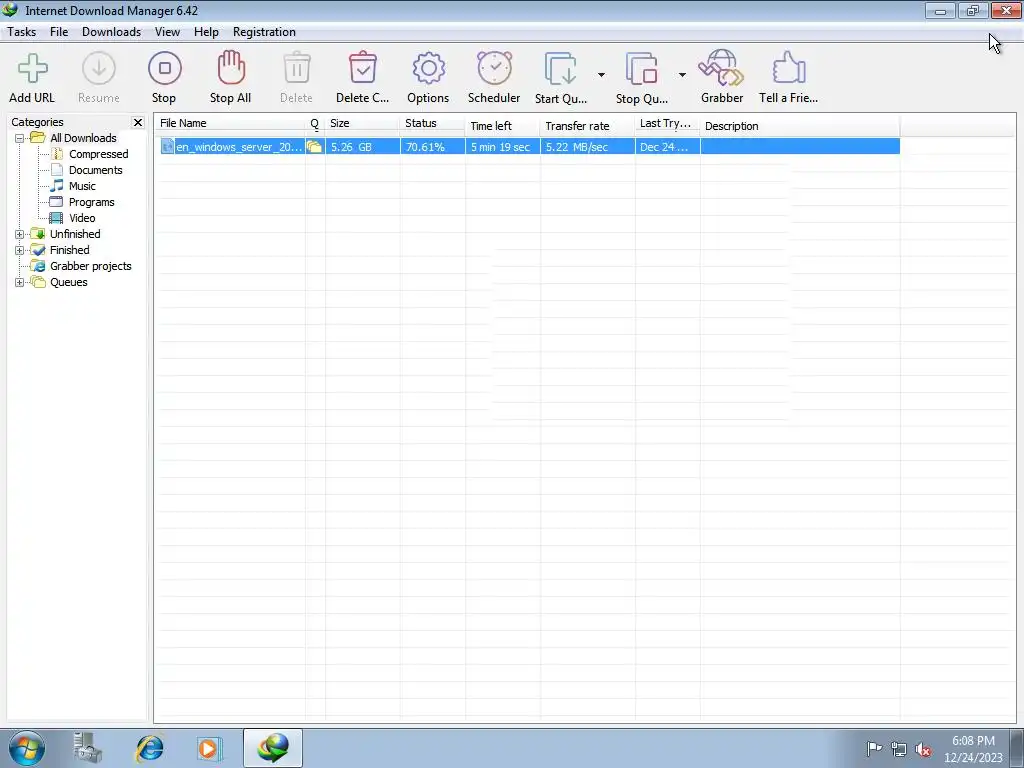Sort by Size column header
The image size is (1024, 768).
tap(362, 123)
